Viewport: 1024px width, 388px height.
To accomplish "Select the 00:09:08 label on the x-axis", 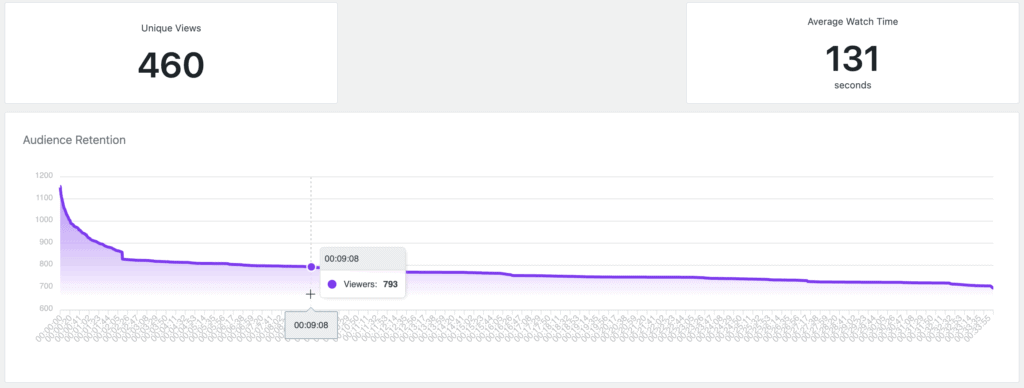I will click(x=311, y=325).
